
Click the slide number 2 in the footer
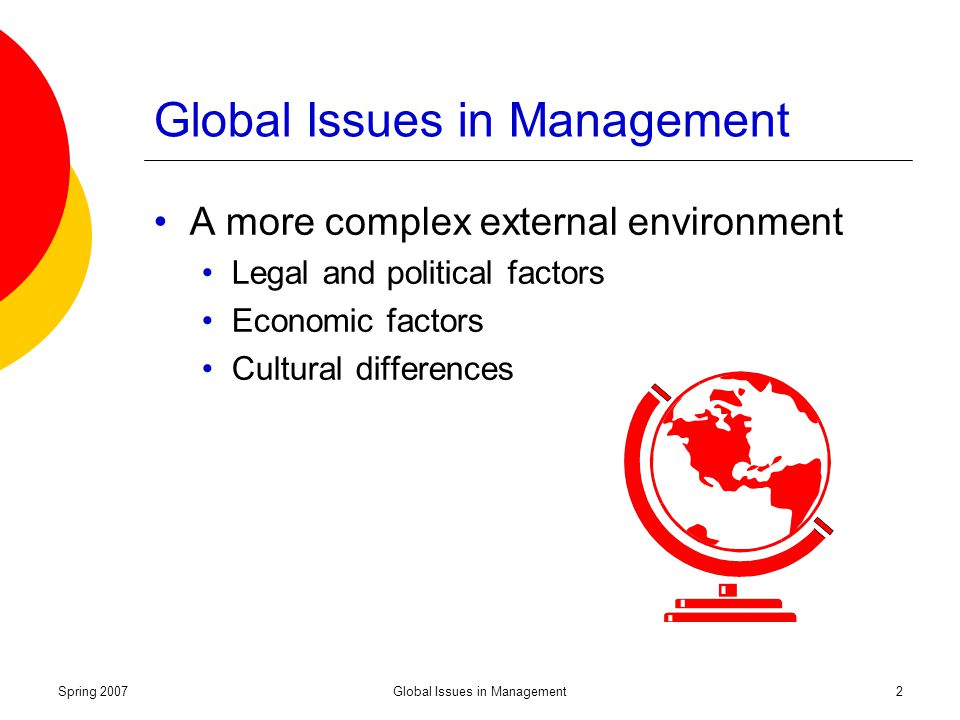899,692
